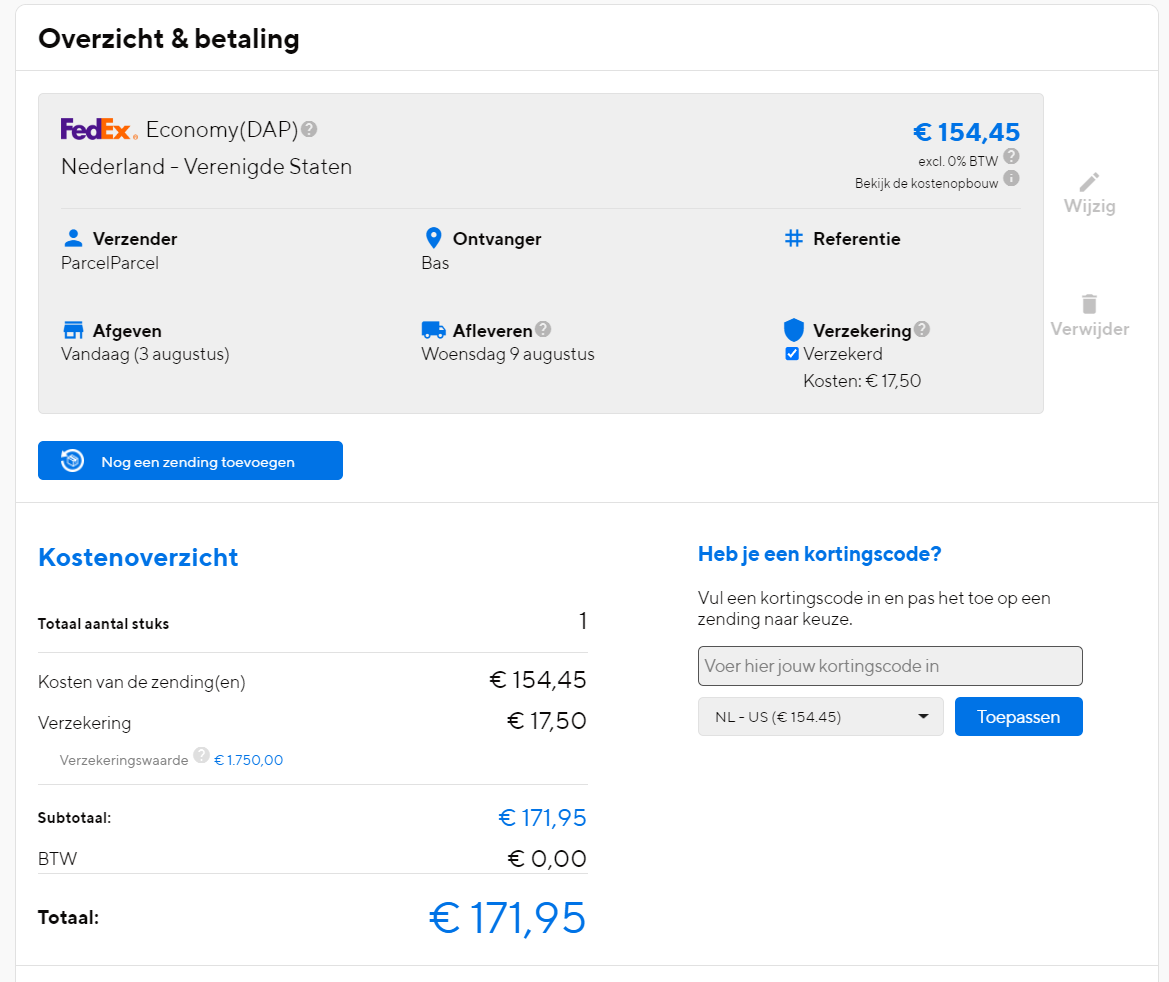Screen dimensions: 1169x982
Task: Click Nog een zending toevoegen button
Action: (190, 461)
